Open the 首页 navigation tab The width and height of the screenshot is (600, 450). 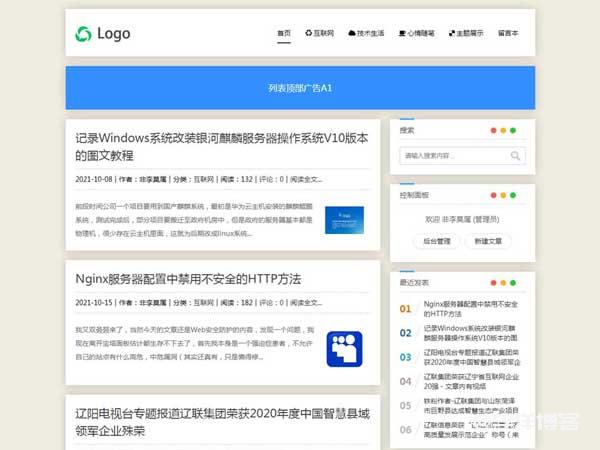pyautogui.click(x=284, y=33)
